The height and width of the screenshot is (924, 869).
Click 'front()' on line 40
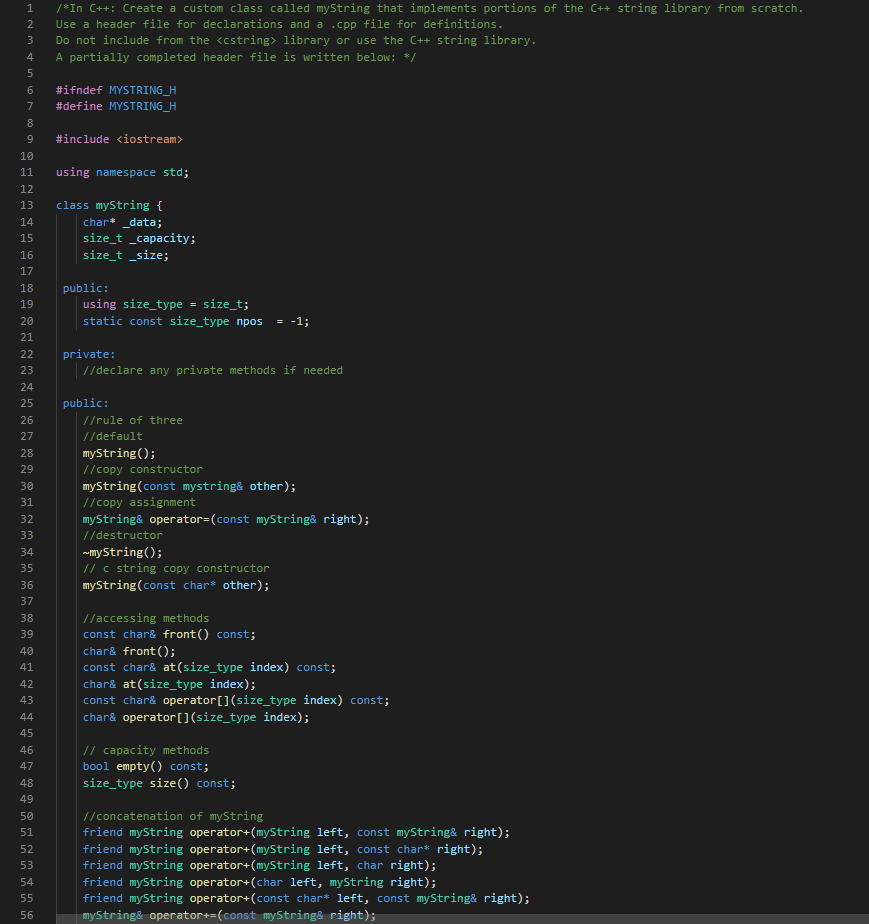[x=146, y=651]
